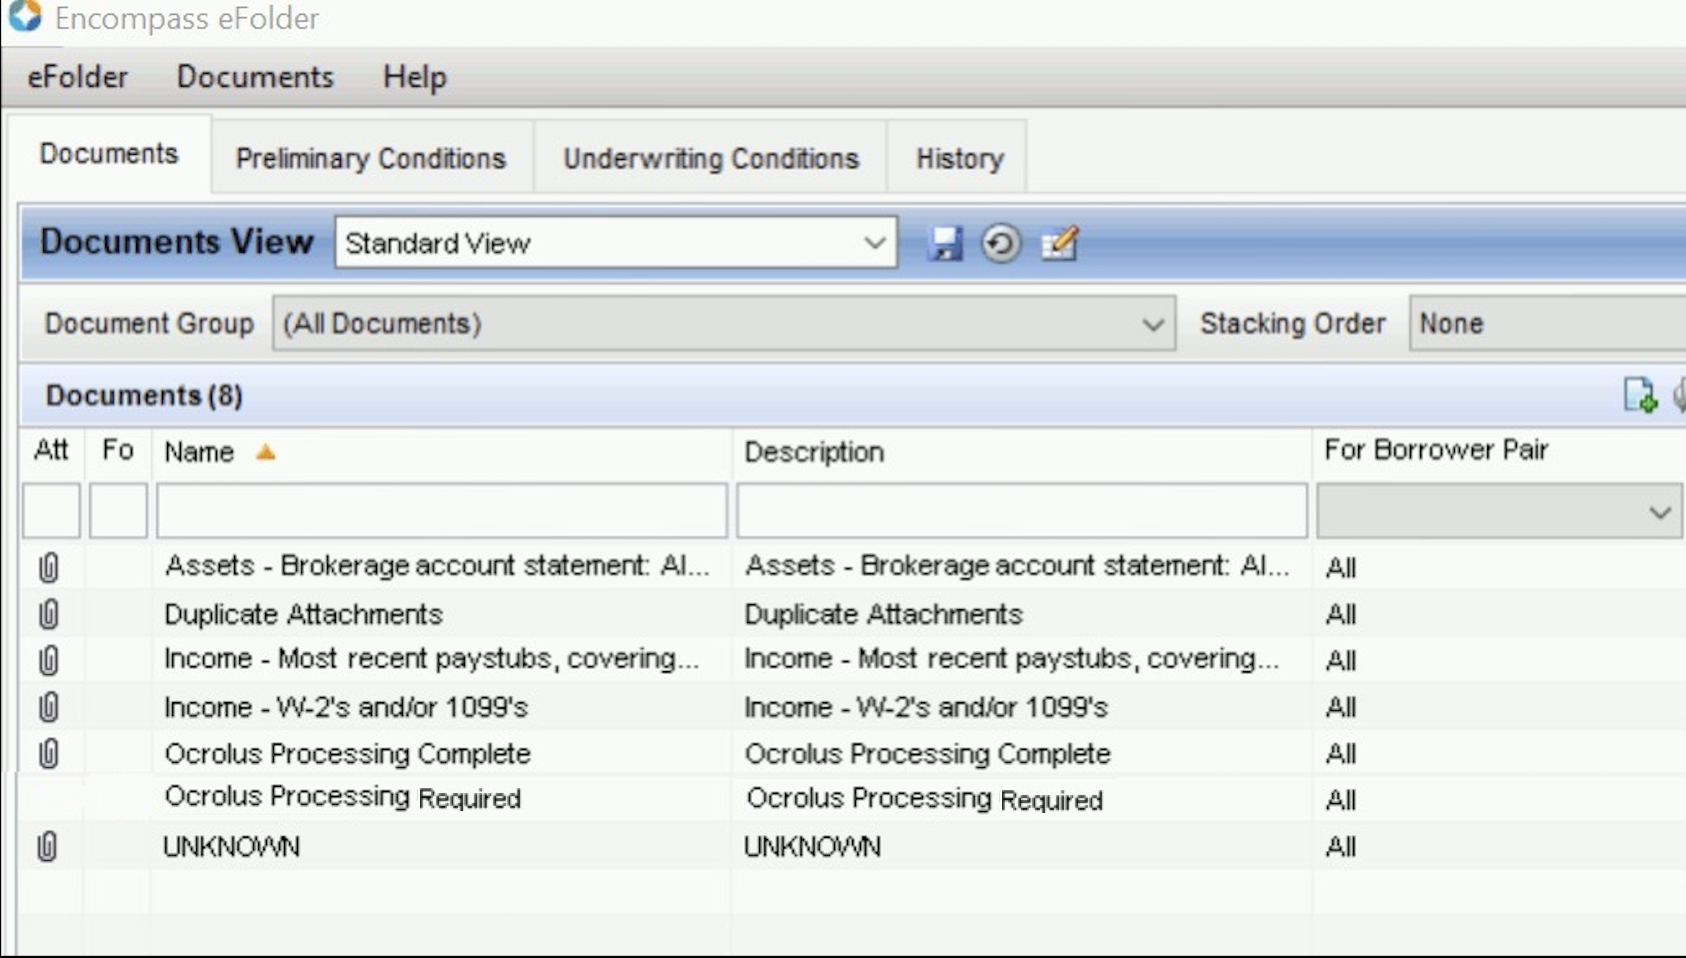The width and height of the screenshot is (1686, 958).
Task: Reset the documents view
Action: (1000, 243)
